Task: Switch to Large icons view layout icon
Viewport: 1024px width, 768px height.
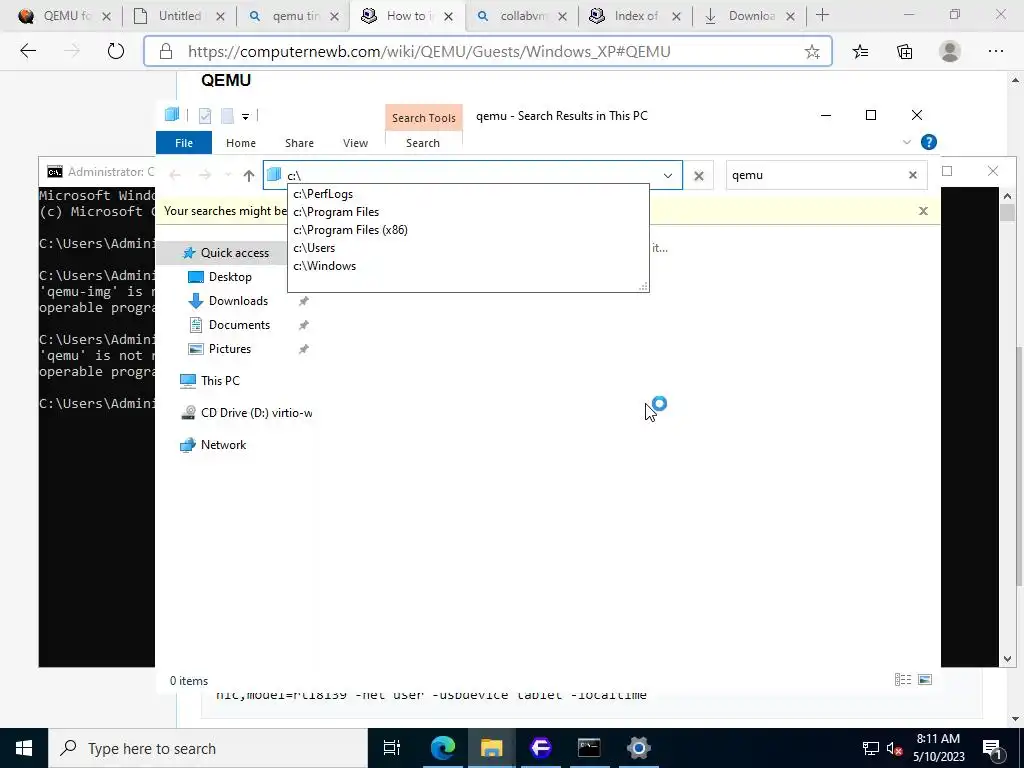Action: [x=925, y=680]
